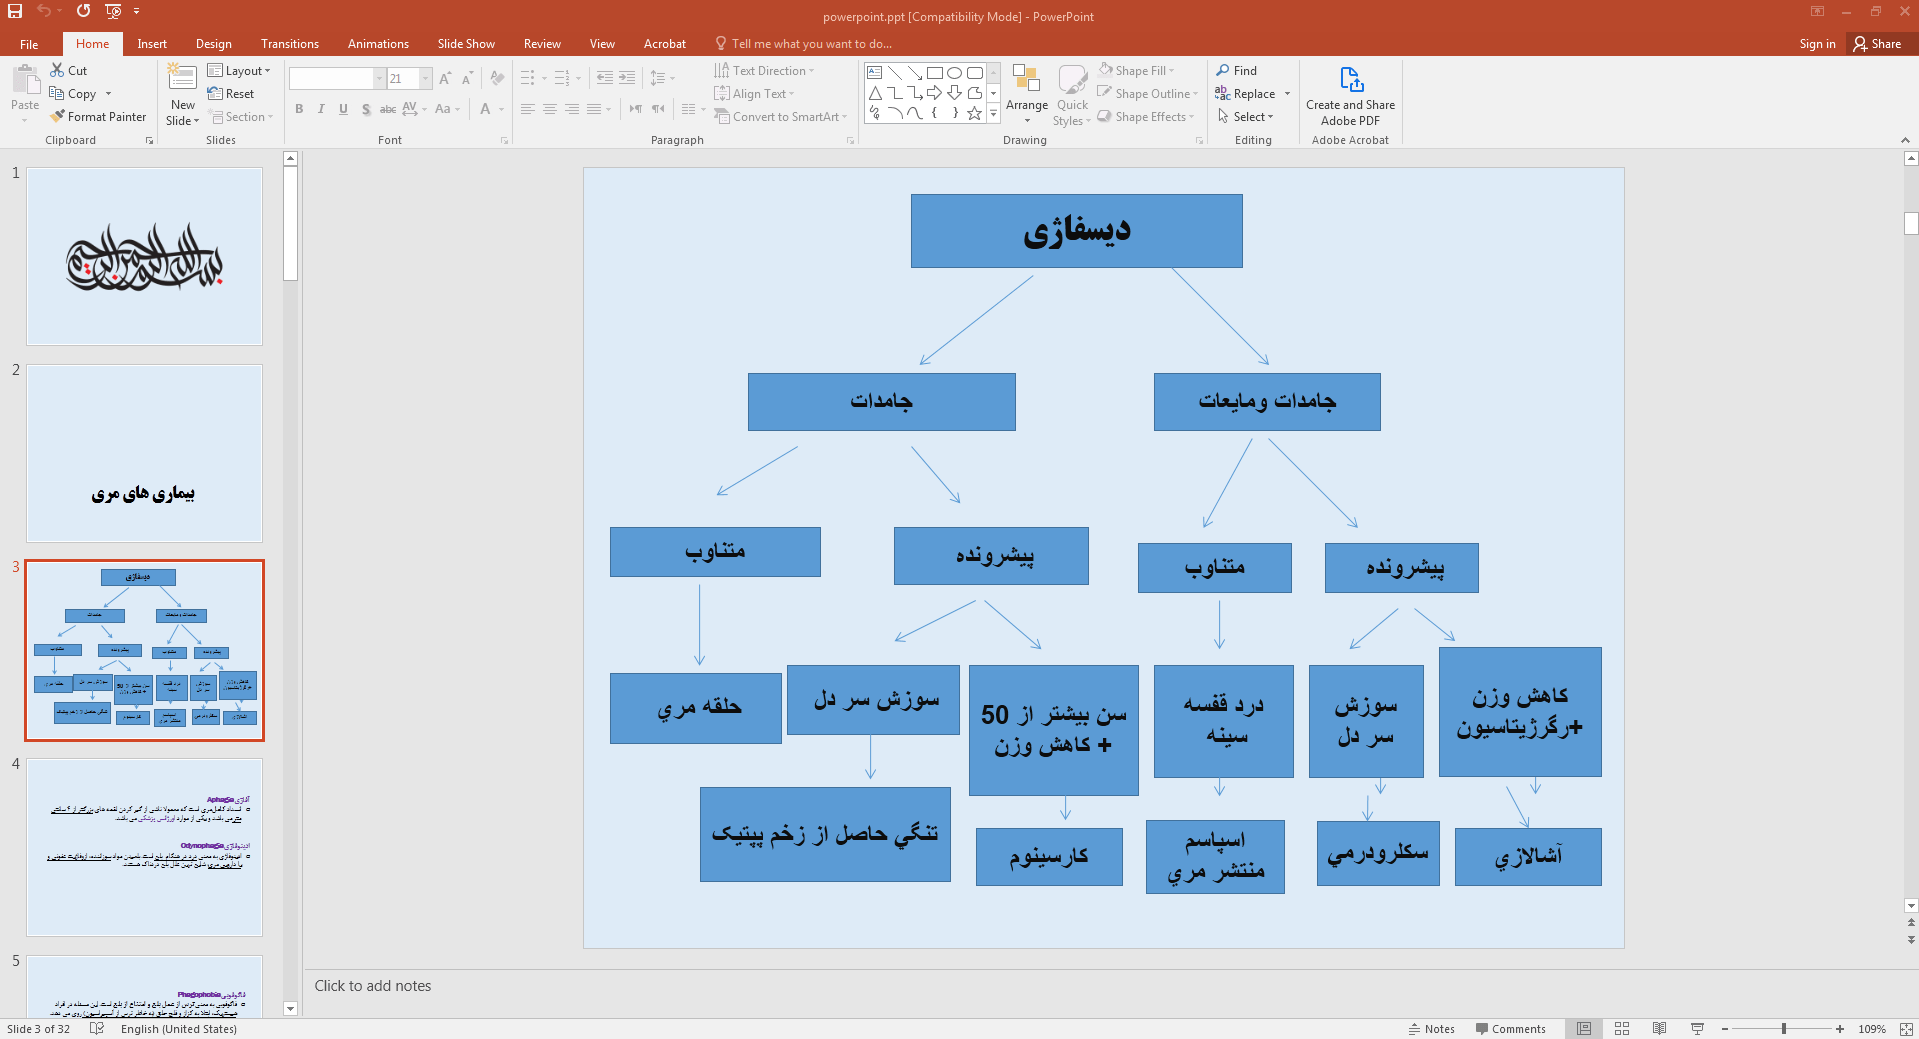This screenshot has width=1919, height=1039.
Task: Open the Shape Fill dropdown
Action: tap(1138, 71)
